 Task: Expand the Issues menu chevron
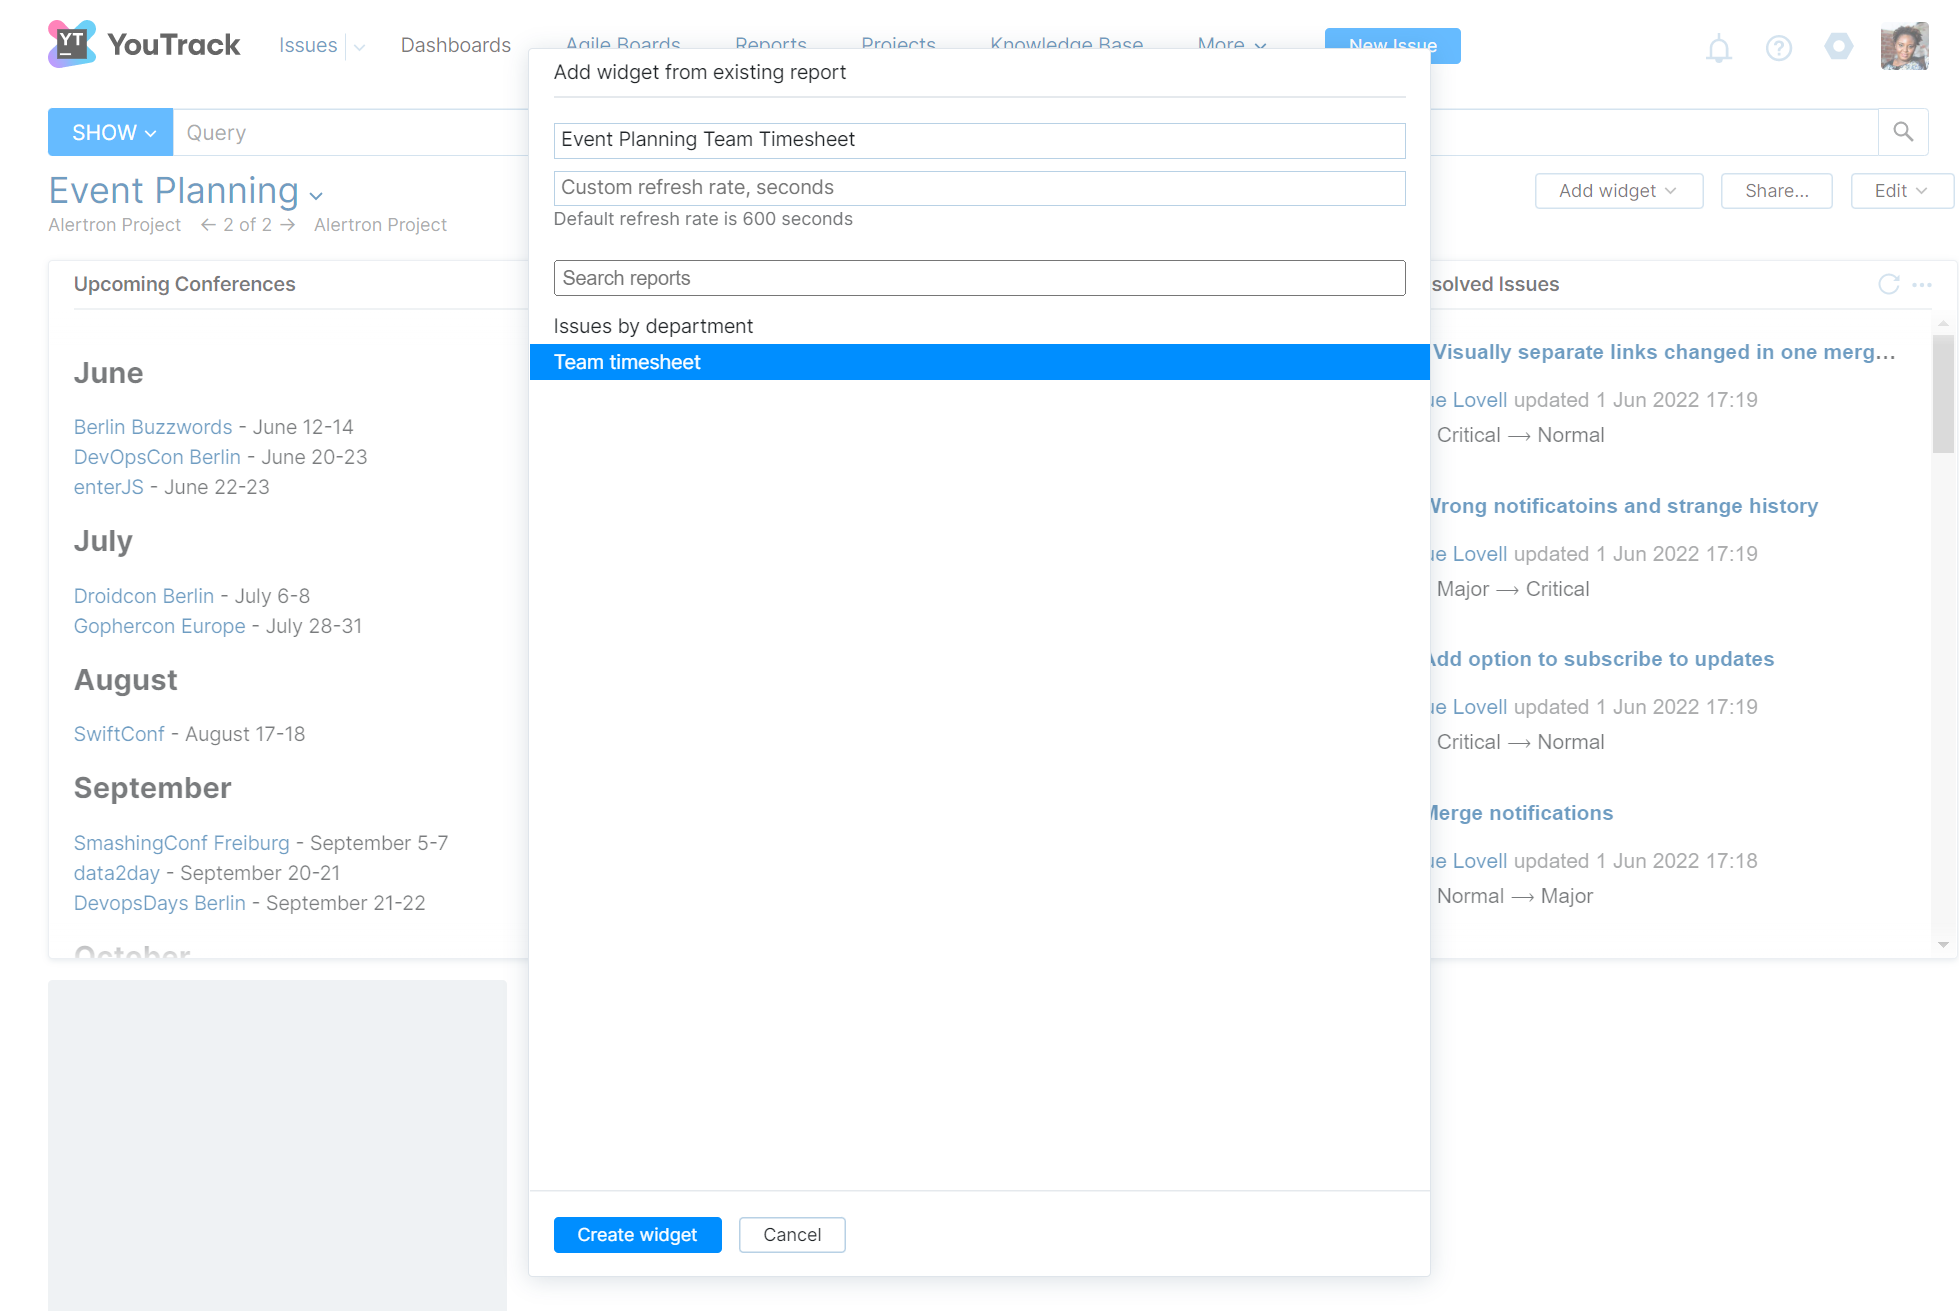tap(359, 46)
